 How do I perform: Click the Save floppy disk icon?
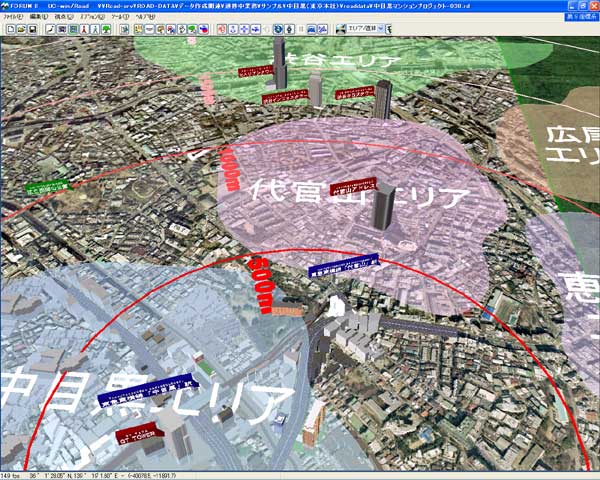33,29
